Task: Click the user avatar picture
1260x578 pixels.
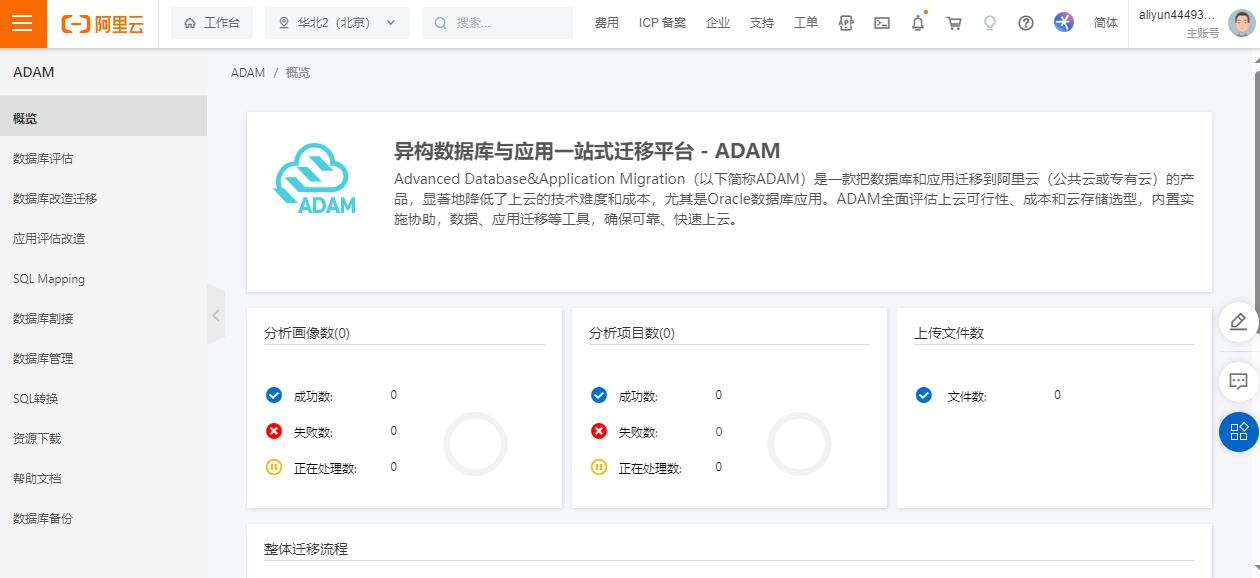Action: 1241,23
